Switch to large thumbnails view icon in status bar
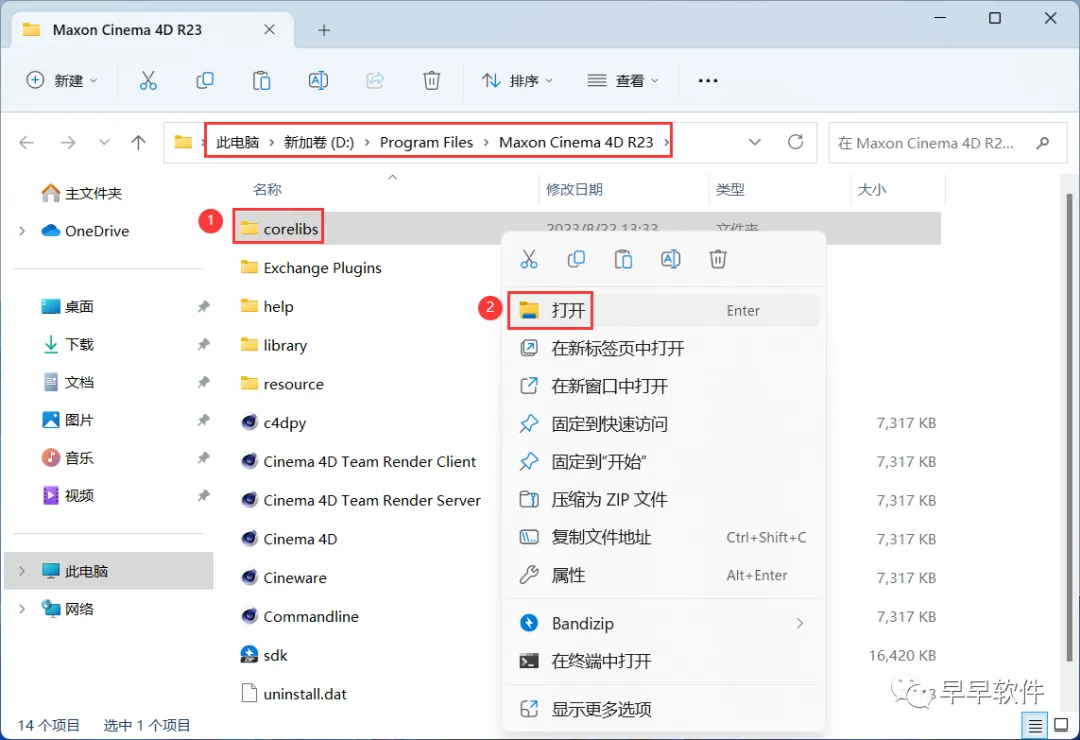This screenshot has width=1080, height=740. coord(1061,725)
